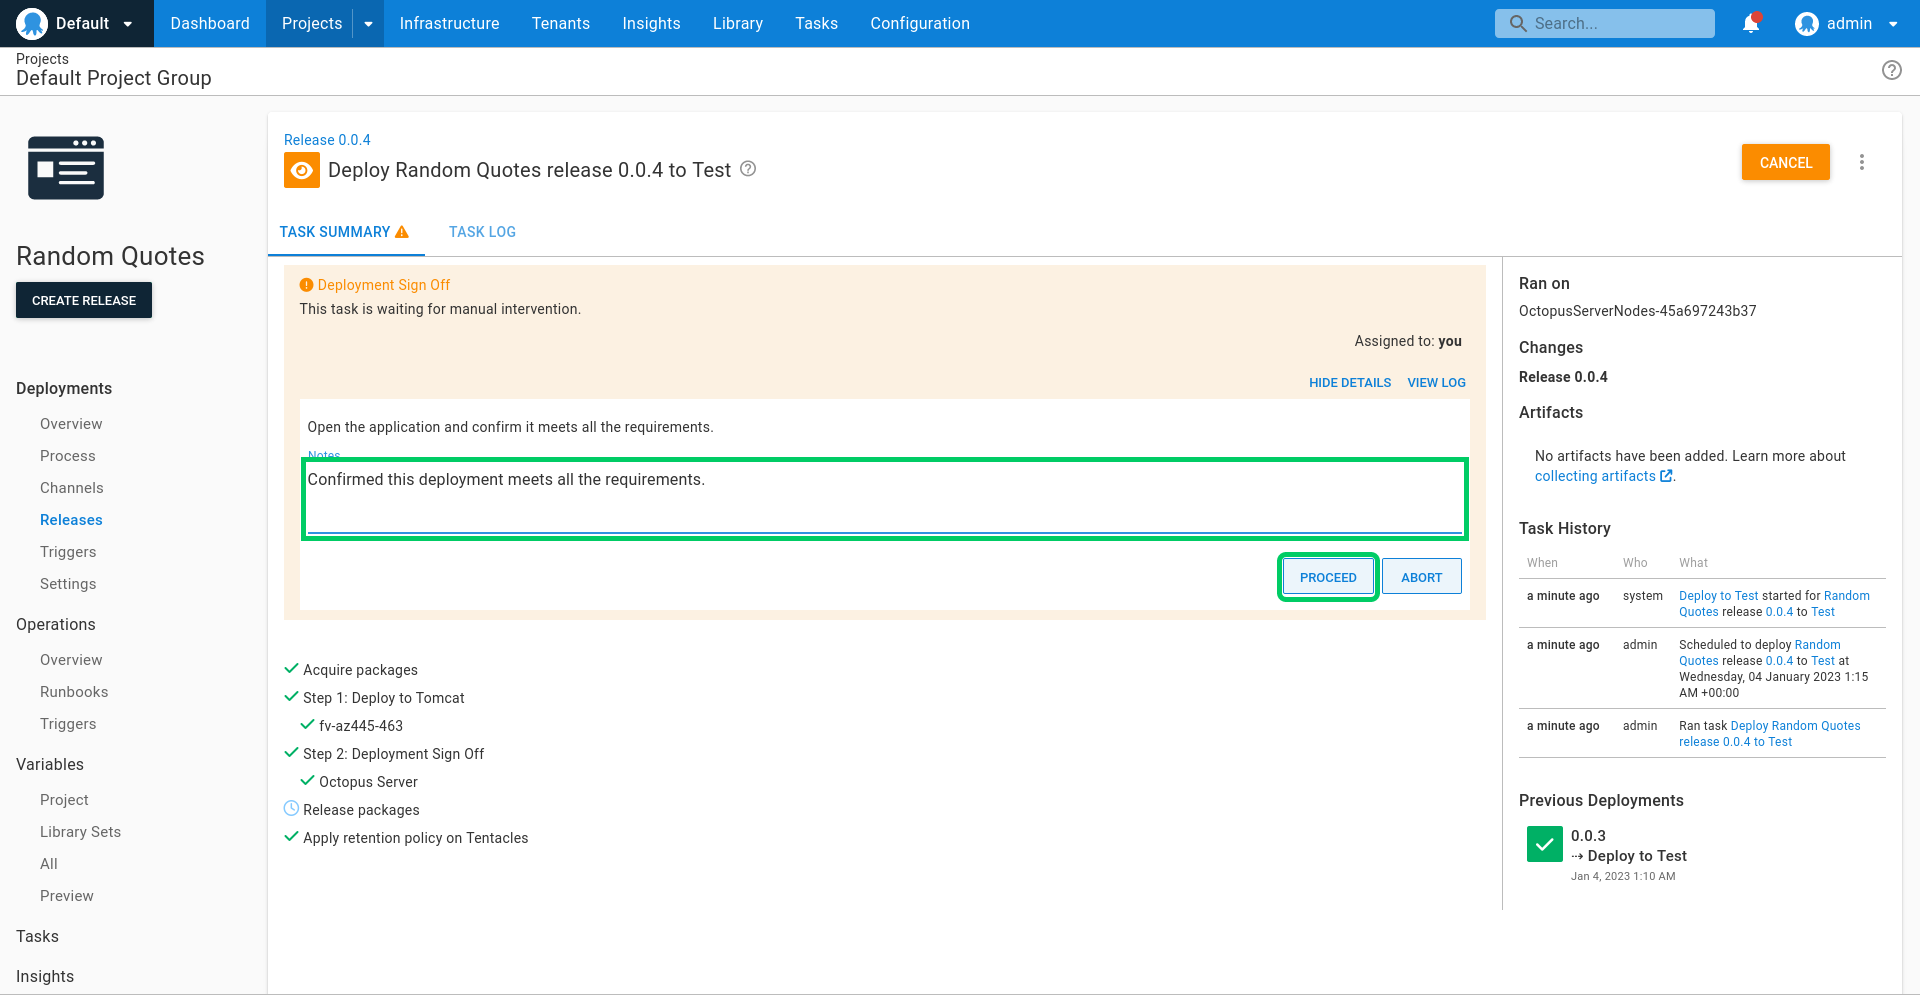This screenshot has height=995, width=1920.
Task: Open the Tenants section
Action: (560, 23)
